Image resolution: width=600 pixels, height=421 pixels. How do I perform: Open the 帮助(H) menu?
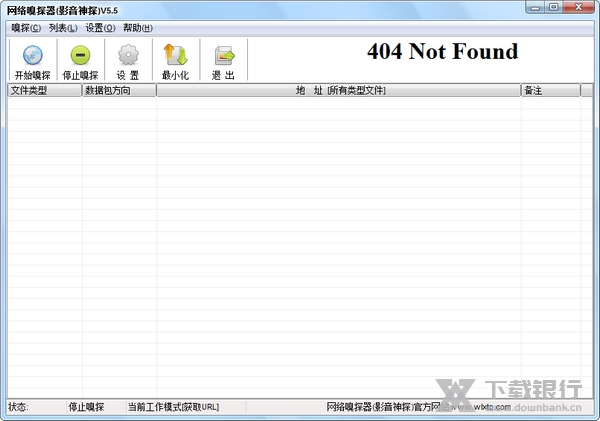[x=137, y=28]
